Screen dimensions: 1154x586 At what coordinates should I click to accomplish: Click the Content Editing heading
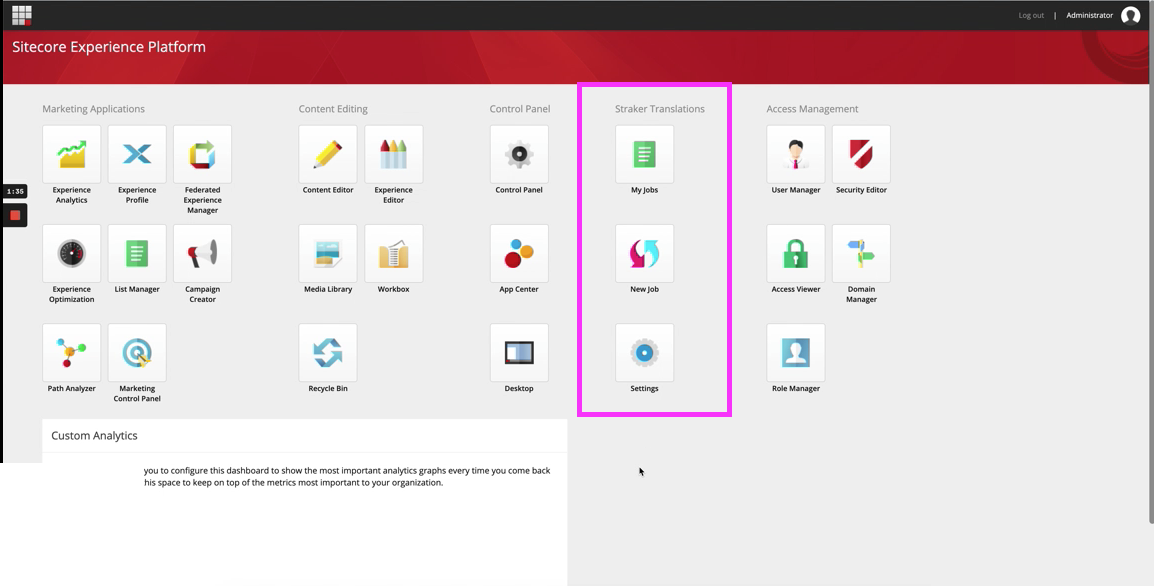coord(333,109)
